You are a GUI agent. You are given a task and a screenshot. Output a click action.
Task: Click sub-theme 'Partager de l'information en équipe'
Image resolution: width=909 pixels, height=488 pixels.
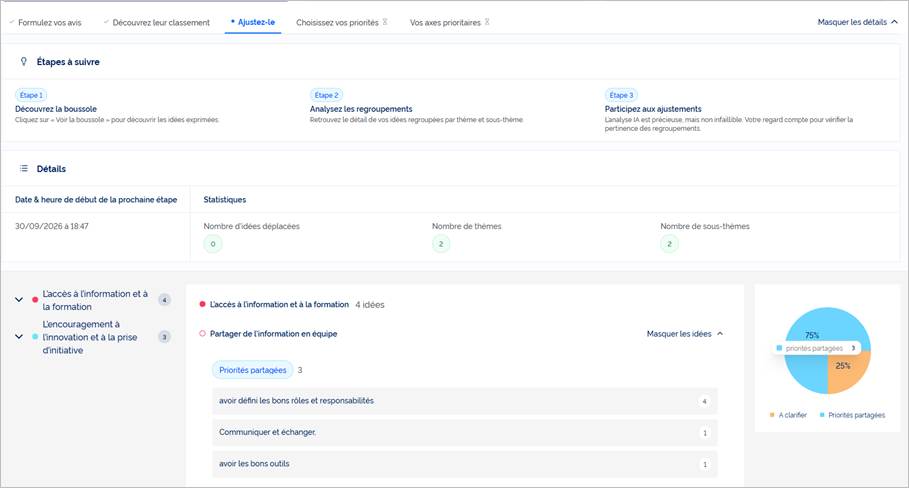(x=273, y=334)
